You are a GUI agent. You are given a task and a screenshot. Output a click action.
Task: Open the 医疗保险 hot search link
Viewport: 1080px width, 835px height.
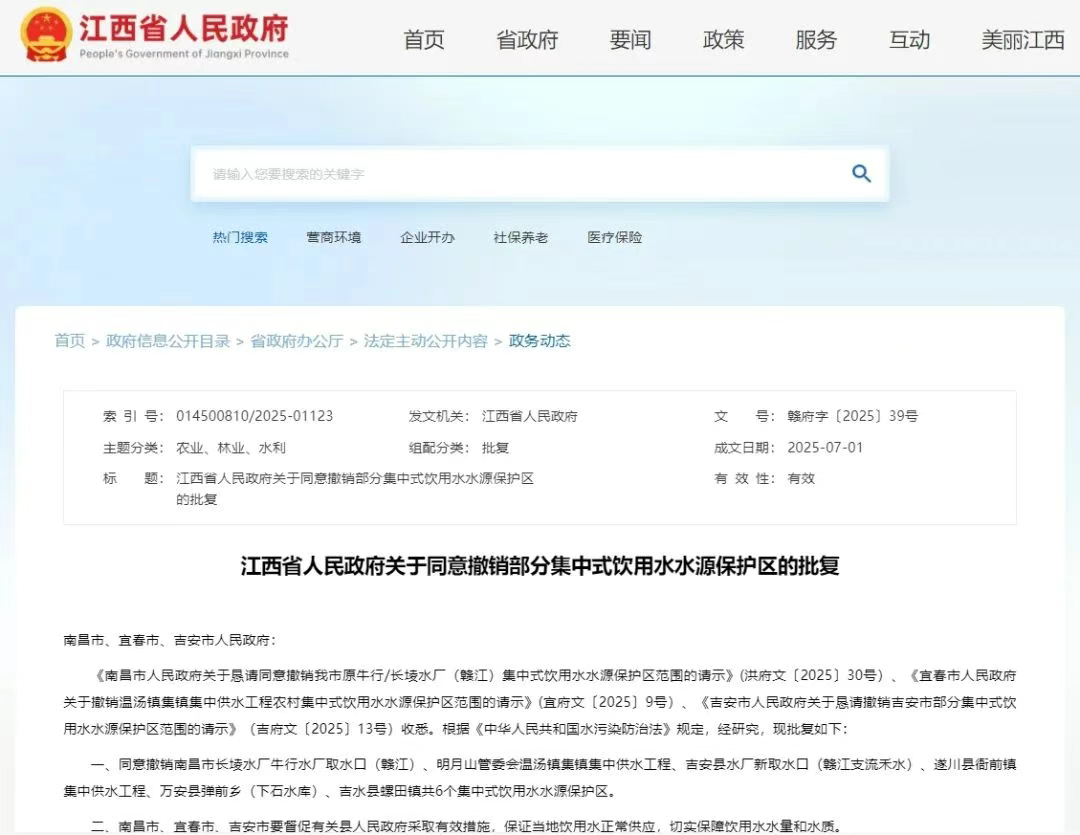click(614, 237)
